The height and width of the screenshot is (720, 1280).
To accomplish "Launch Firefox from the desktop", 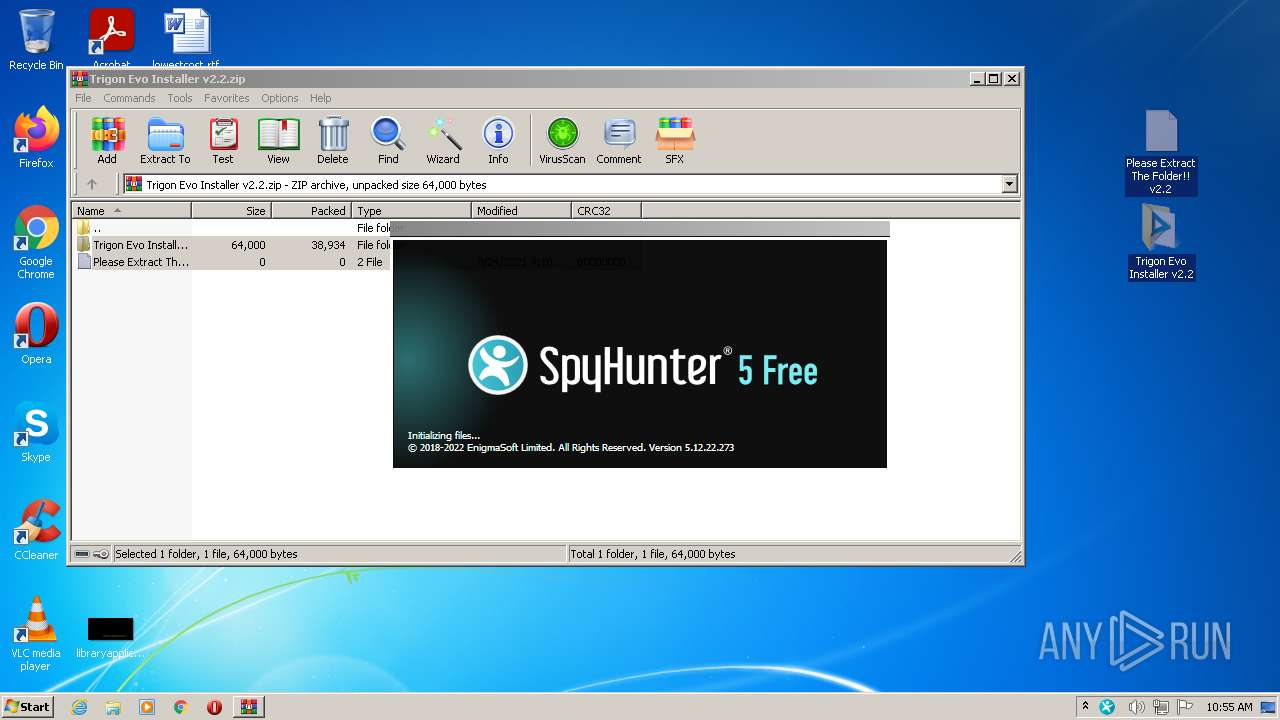I will (x=36, y=138).
